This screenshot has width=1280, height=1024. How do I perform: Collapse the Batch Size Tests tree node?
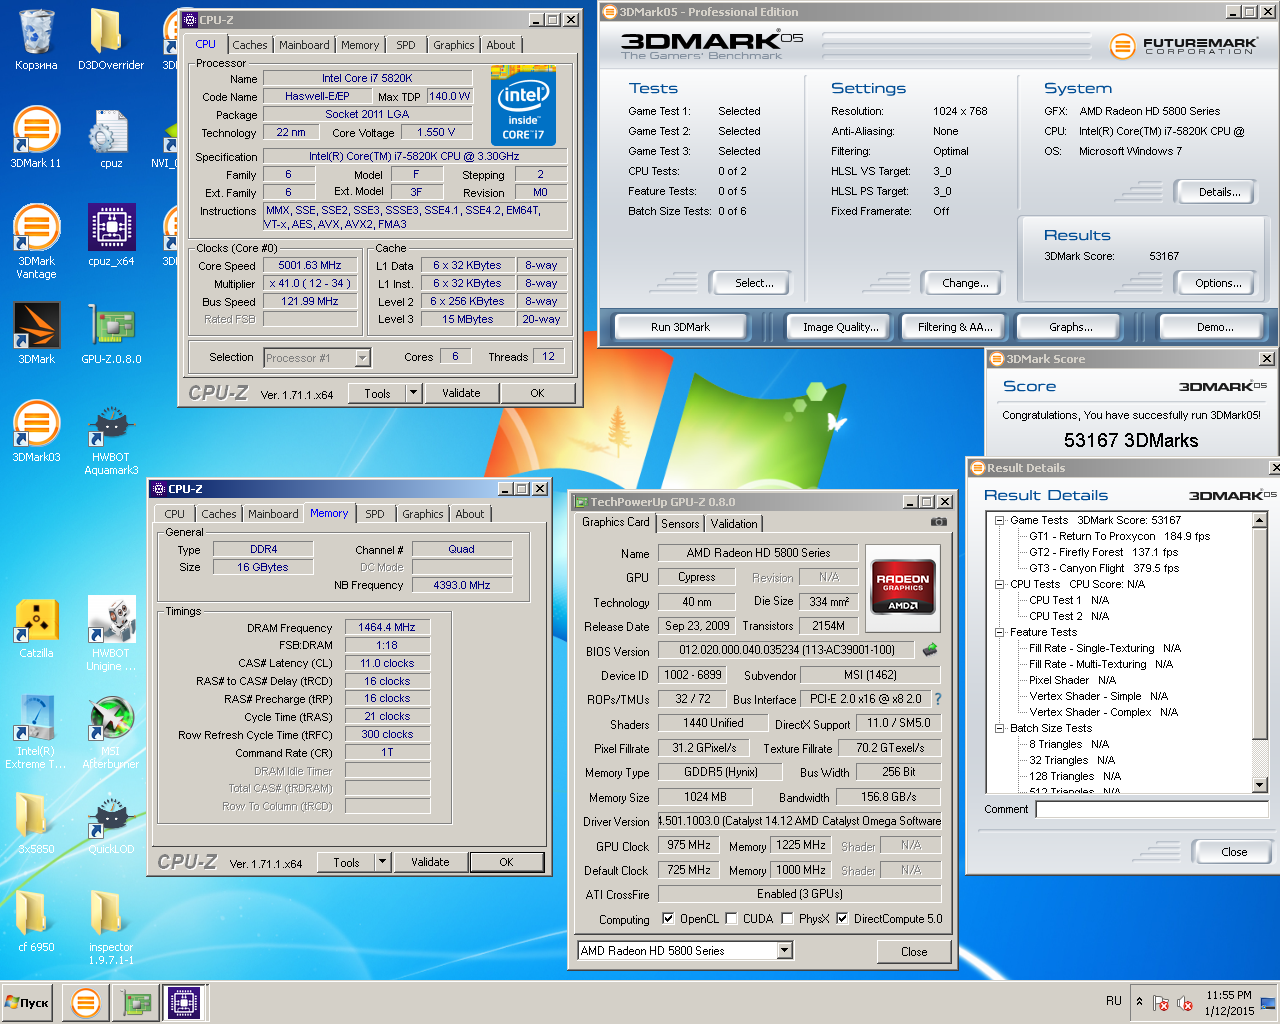click(x=999, y=728)
